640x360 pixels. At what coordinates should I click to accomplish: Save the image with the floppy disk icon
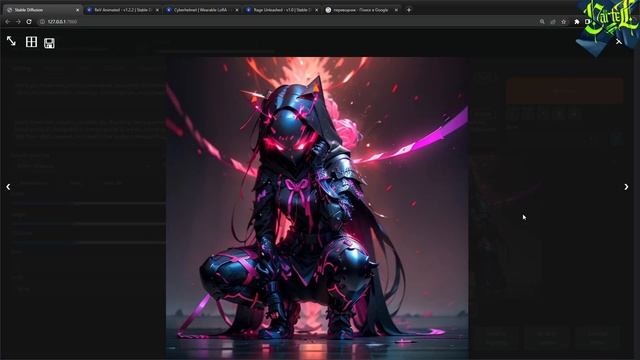pyautogui.click(x=49, y=43)
